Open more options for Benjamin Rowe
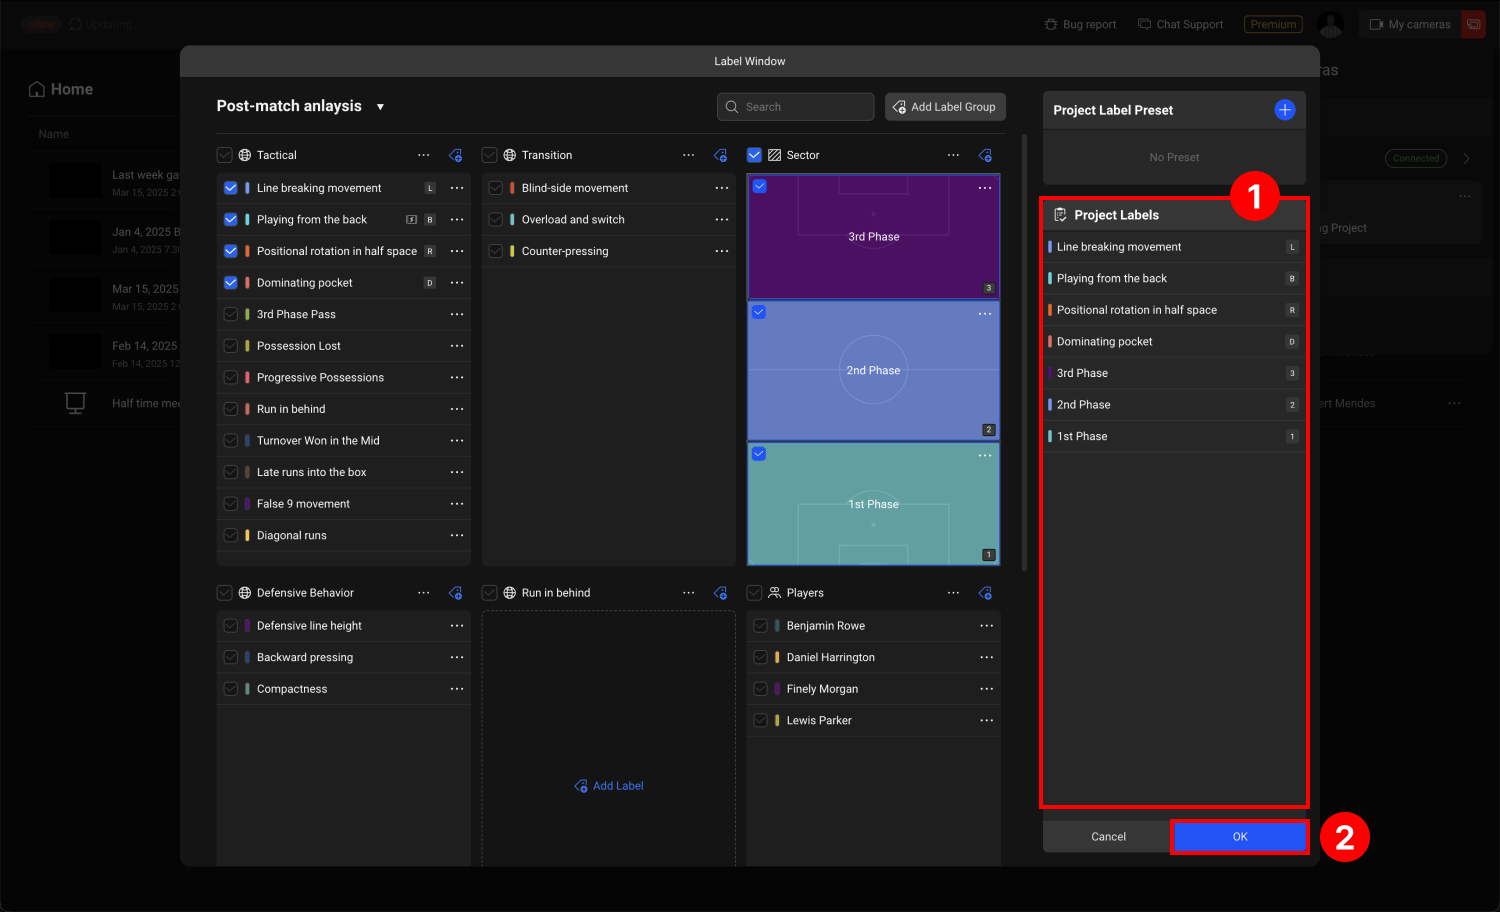 pyautogui.click(x=987, y=626)
